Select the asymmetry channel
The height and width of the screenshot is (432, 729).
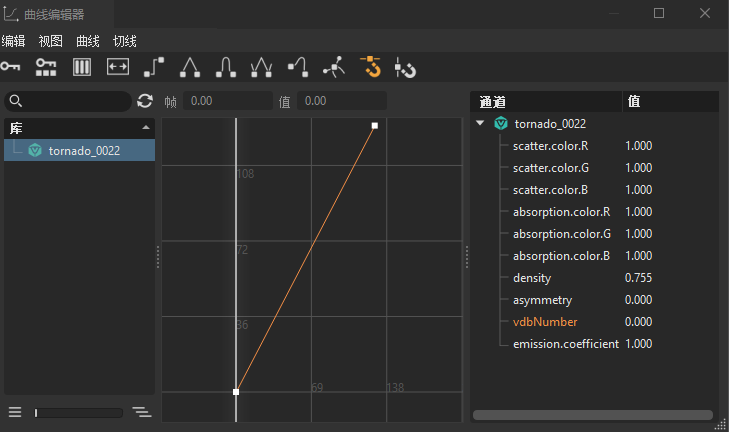[543, 300]
